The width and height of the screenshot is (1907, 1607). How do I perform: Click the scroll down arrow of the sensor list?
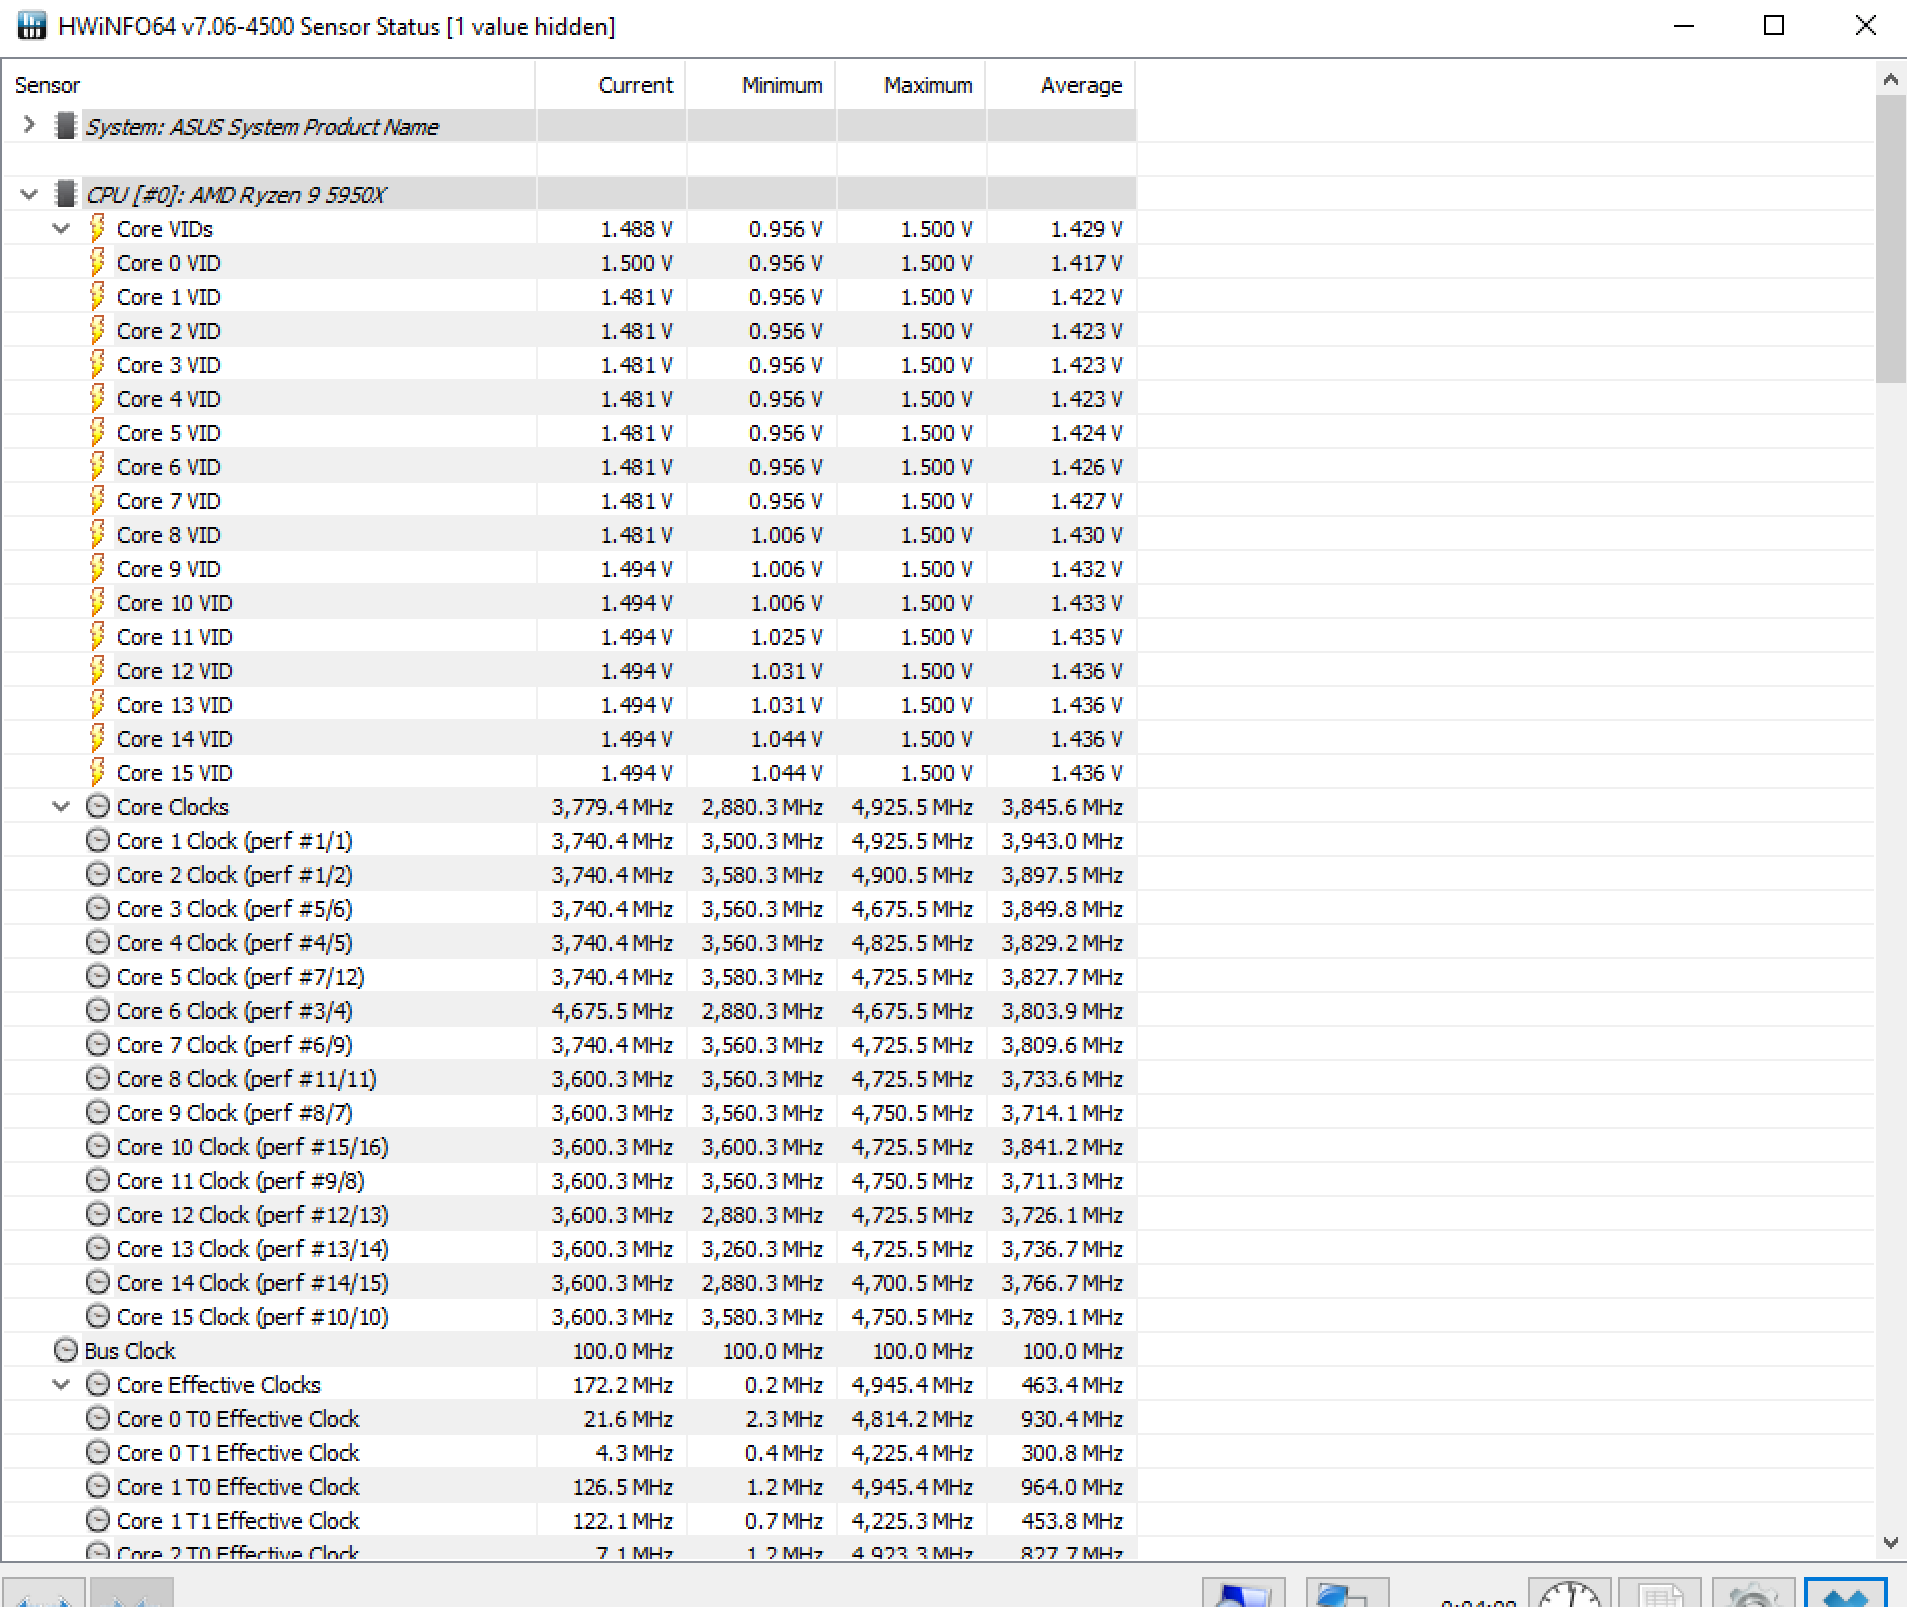[x=1890, y=1543]
